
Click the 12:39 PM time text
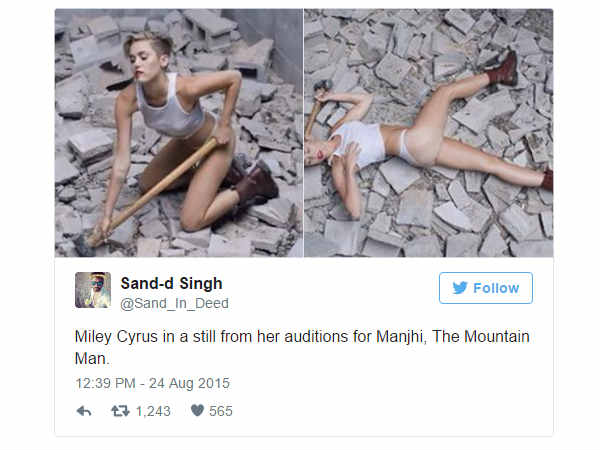[107, 383]
